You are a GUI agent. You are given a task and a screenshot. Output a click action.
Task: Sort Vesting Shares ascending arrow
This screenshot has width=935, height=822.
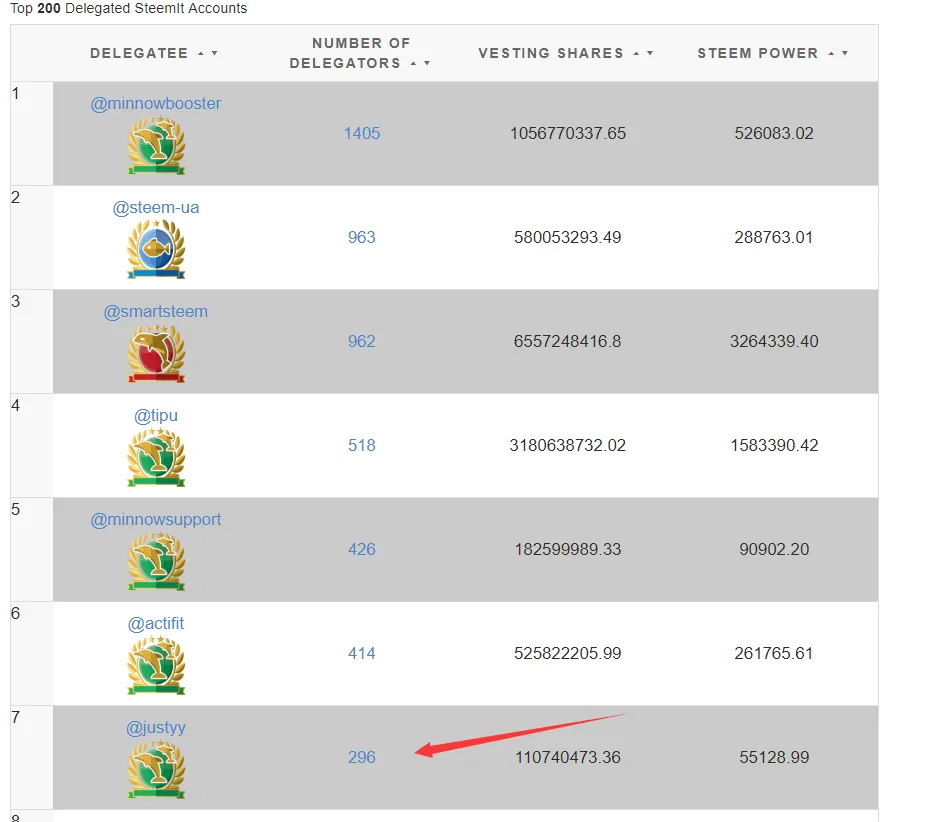point(636,54)
